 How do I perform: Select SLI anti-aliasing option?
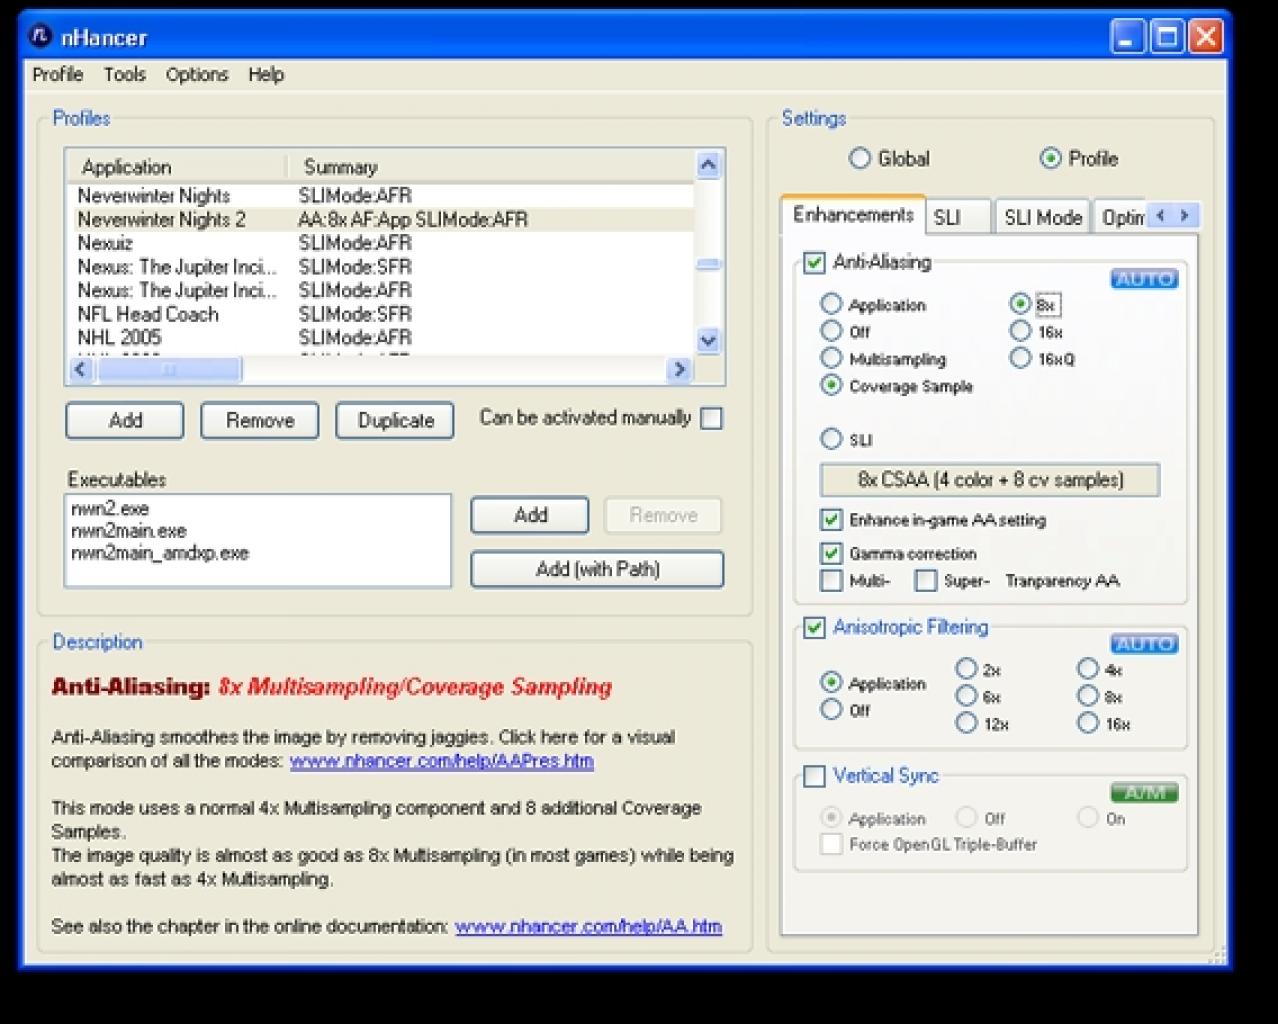(x=831, y=438)
